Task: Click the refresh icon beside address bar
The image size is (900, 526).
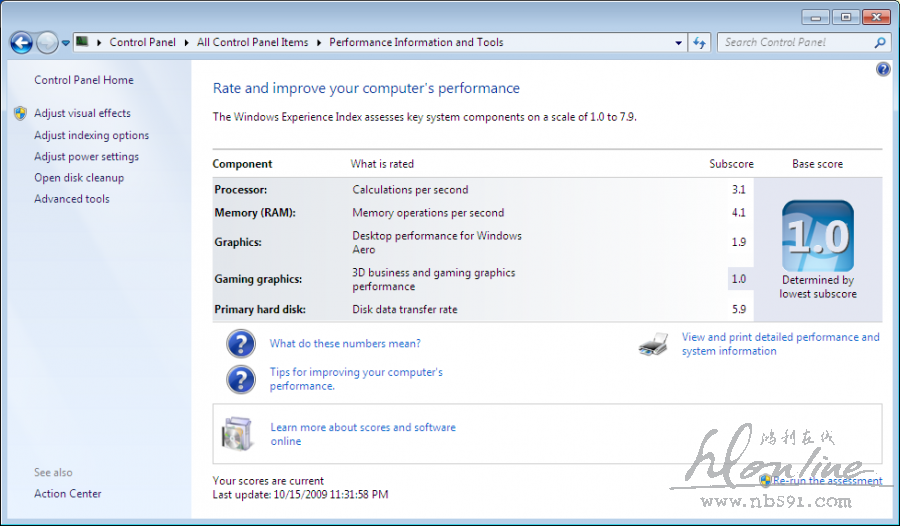Action: pos(700,43)
